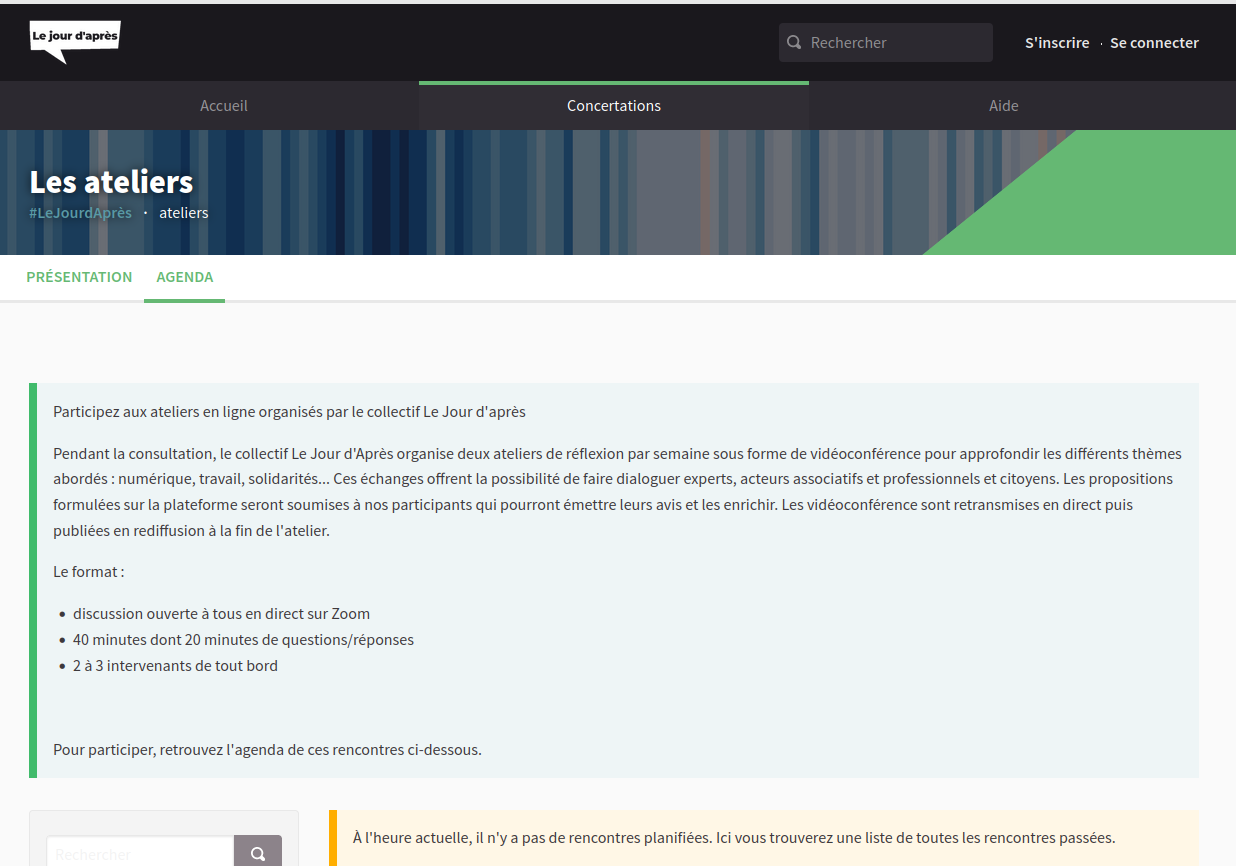This screenshot has width=1236, height=866.
Task: Click the Les ateliers page heading
Action: pyautogui.click(x=112, y=182)
